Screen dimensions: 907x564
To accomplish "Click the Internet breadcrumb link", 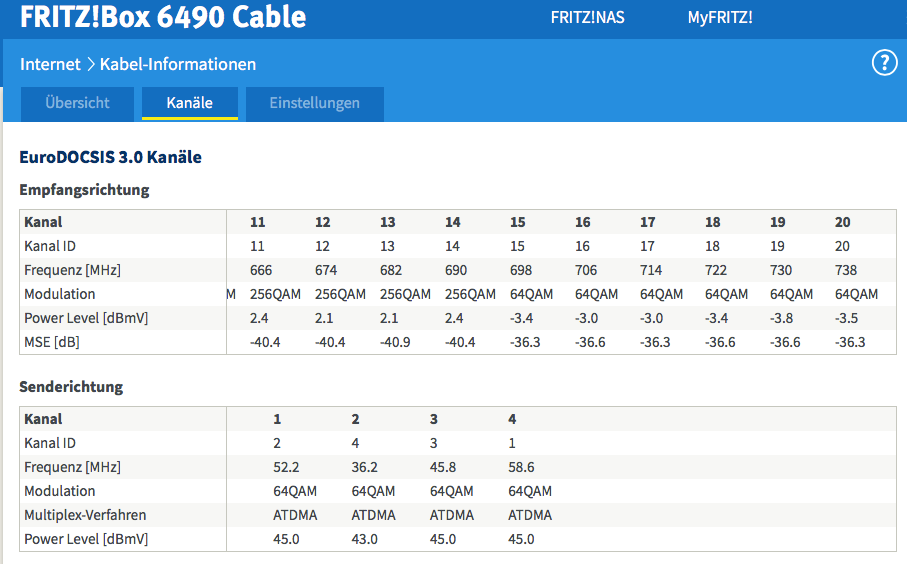I will pos(50,64).
